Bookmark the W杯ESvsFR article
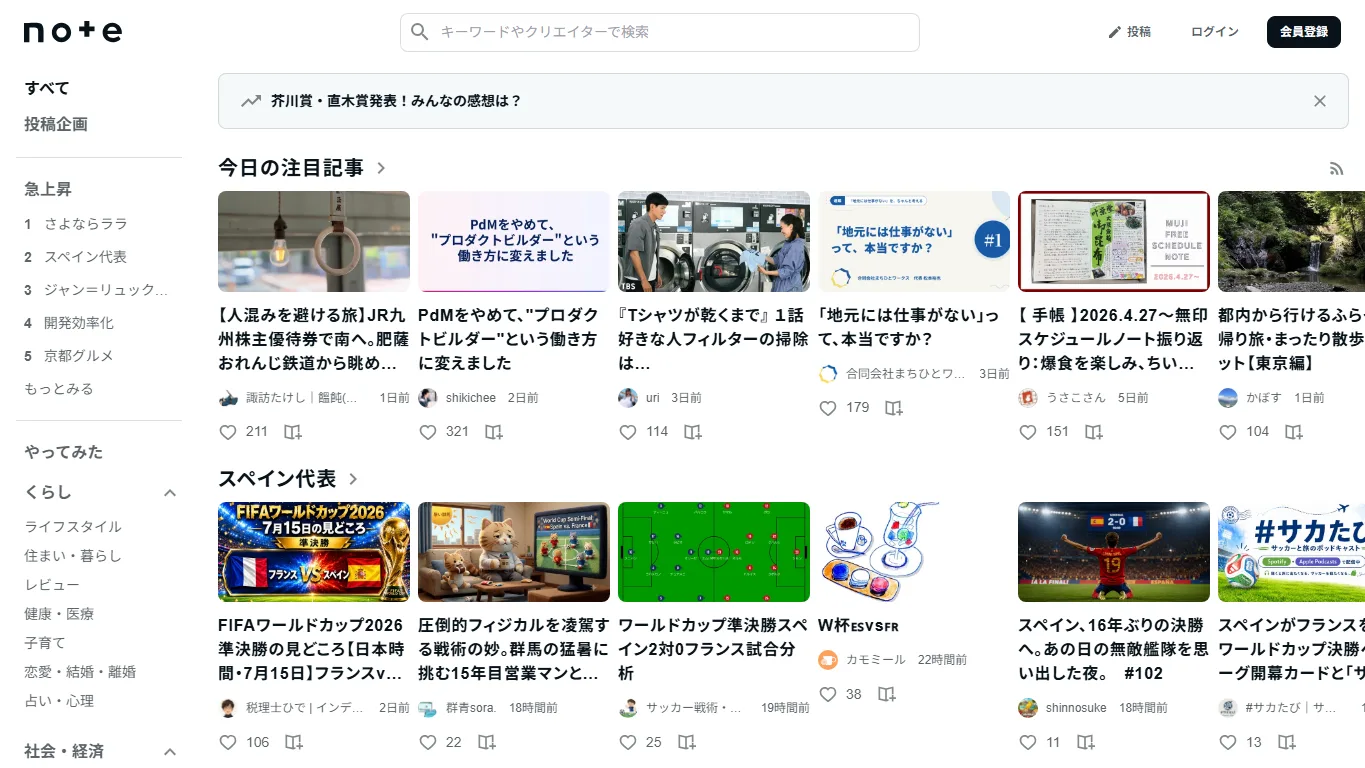1365x768 pixels. [887, 694]
